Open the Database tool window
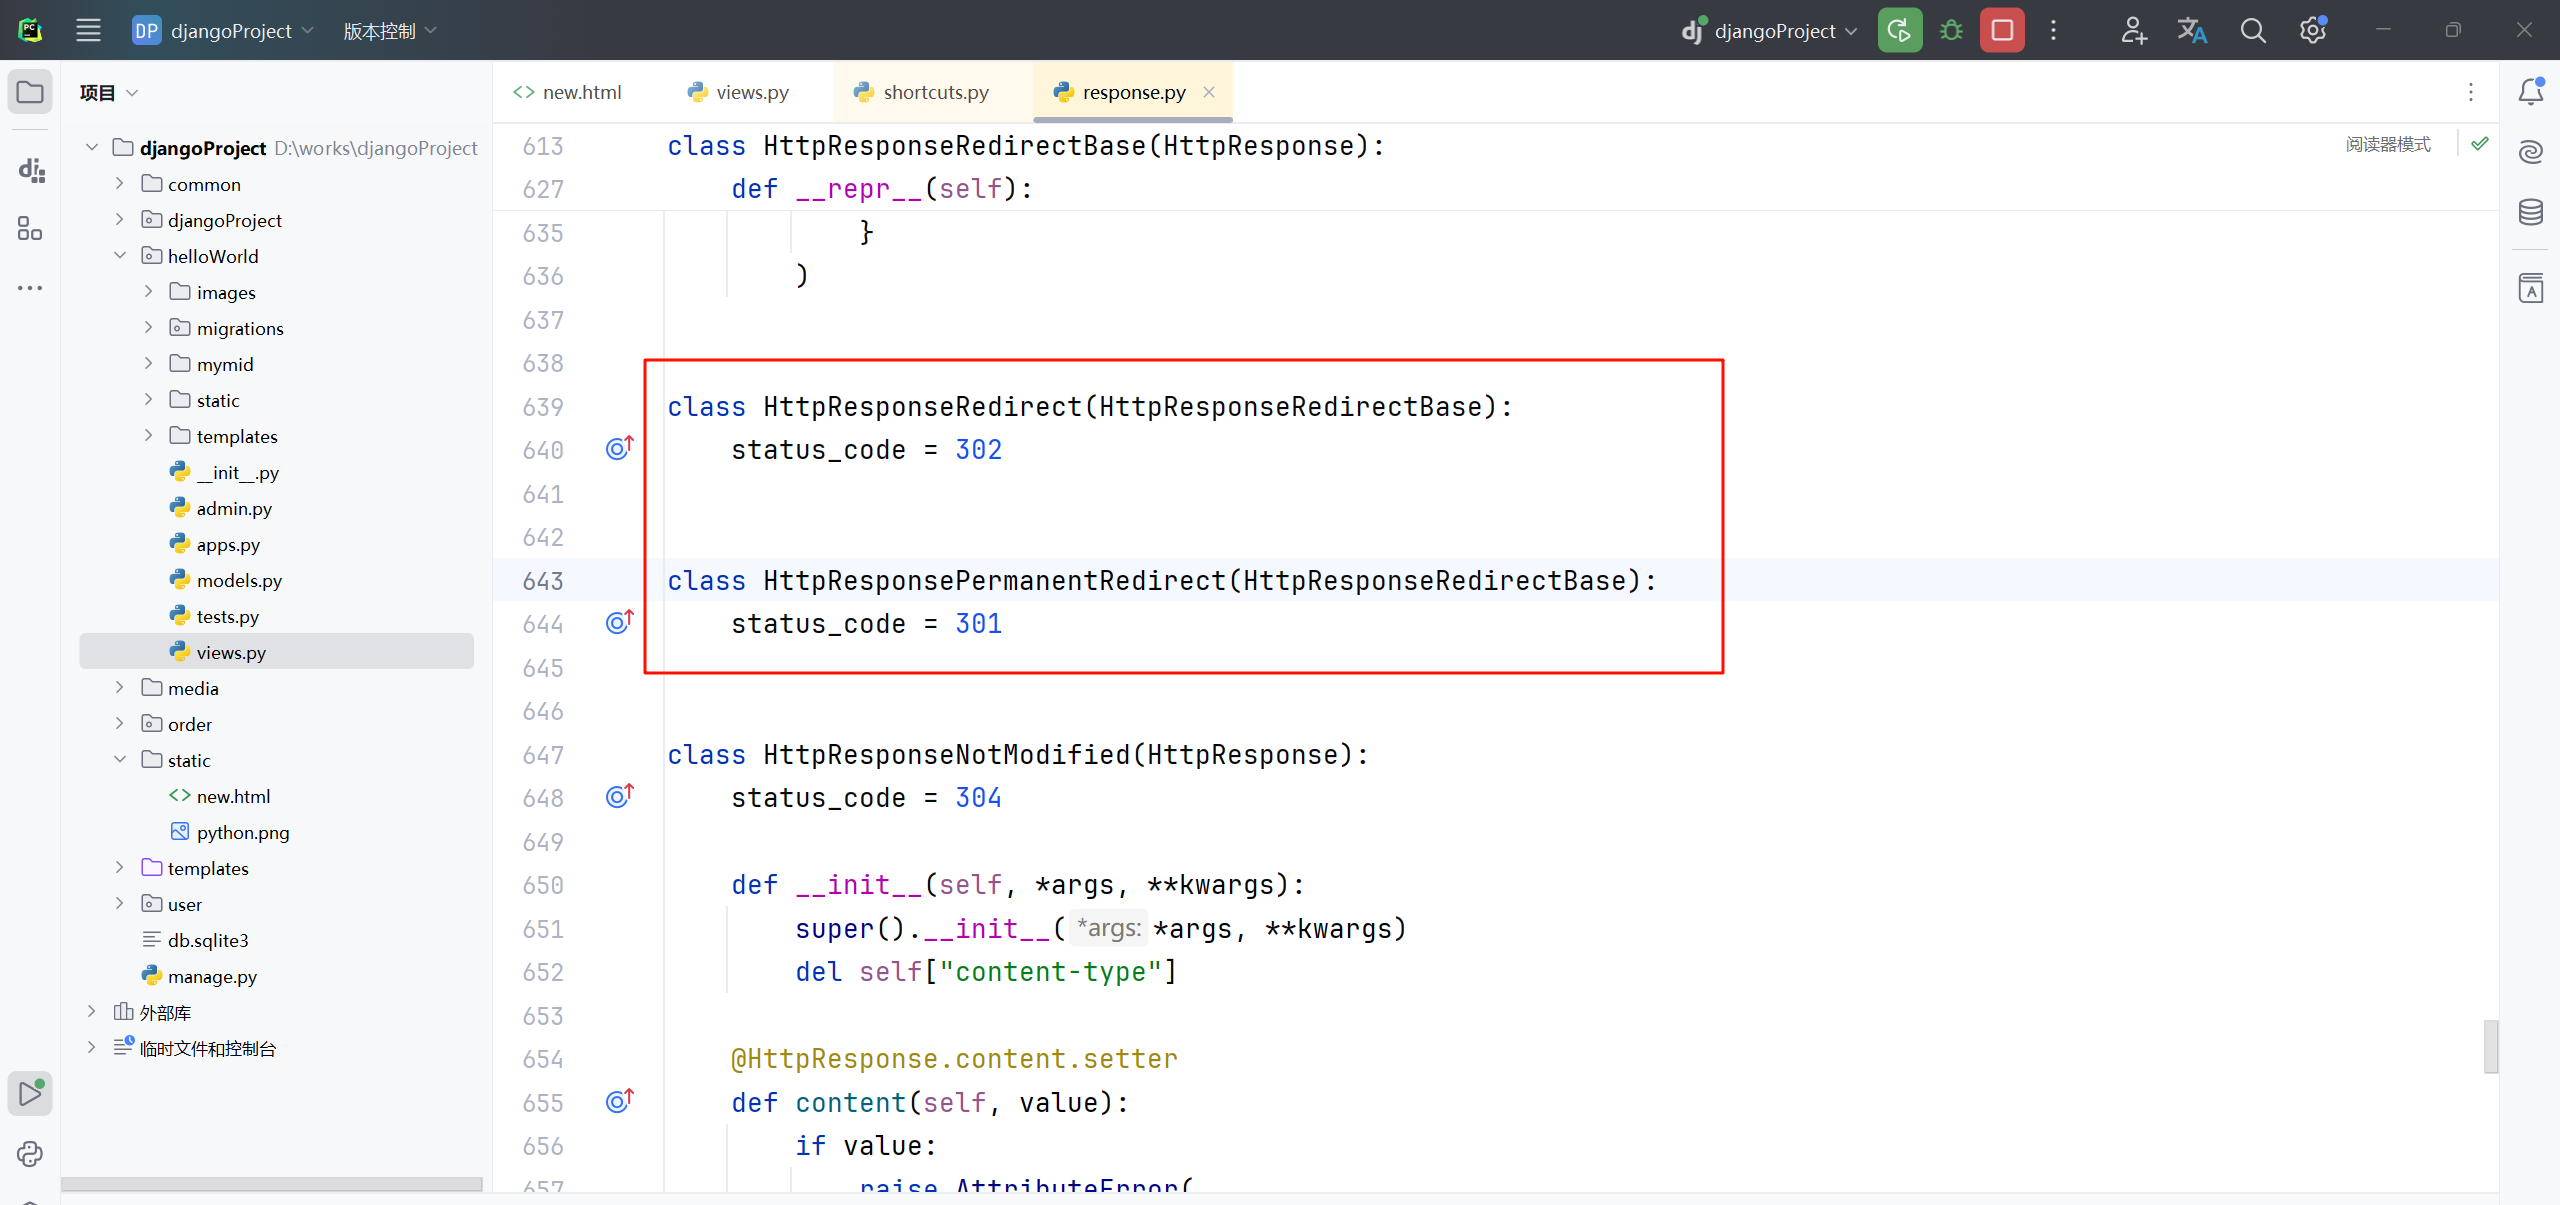The width and height of the screenshot is (2560, 1205). 2531,212
